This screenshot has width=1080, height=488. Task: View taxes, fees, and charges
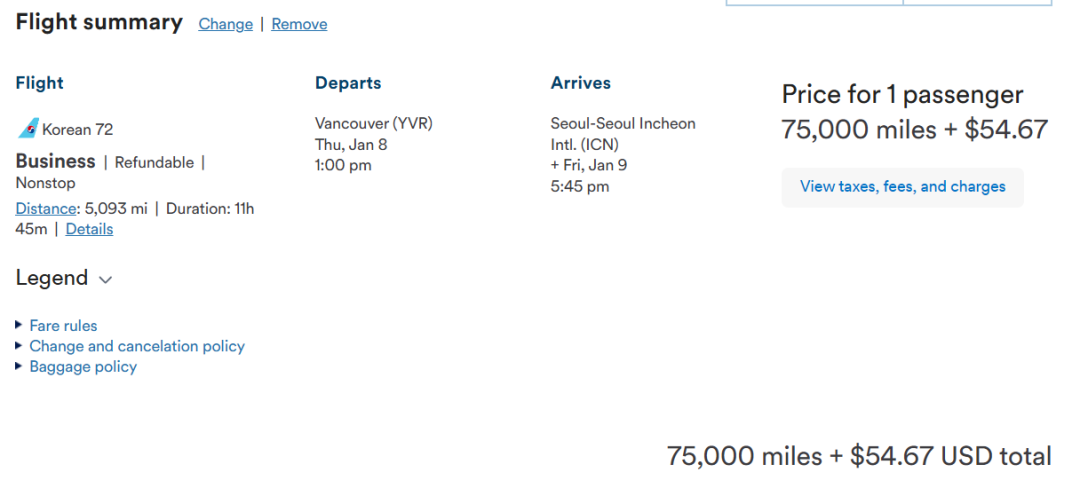click(x=902, y=187)
